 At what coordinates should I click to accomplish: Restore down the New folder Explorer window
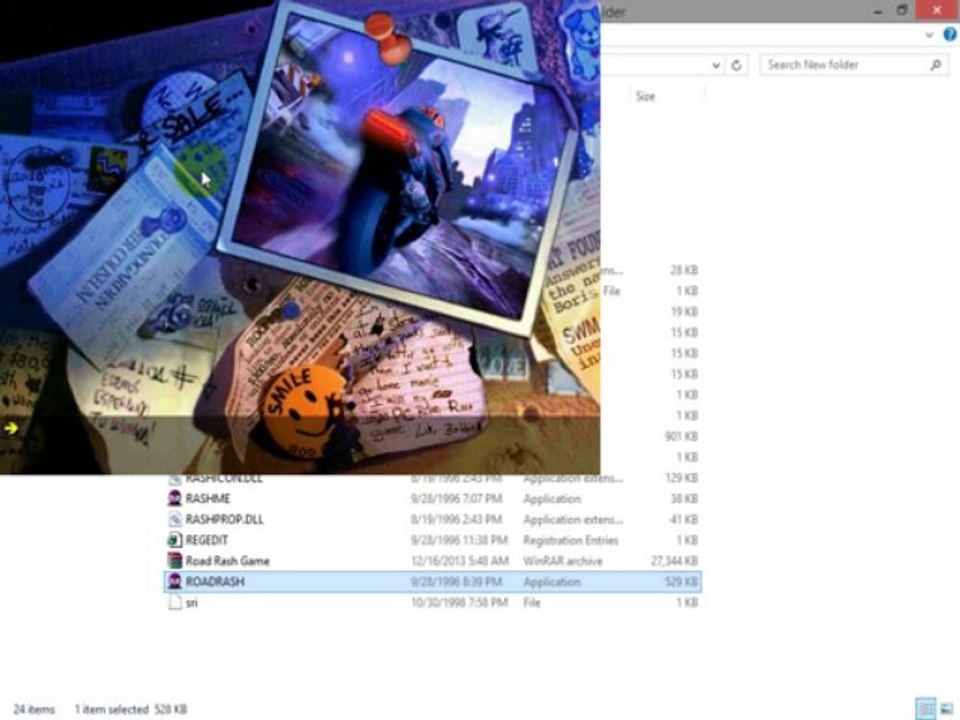coord(902,10)
